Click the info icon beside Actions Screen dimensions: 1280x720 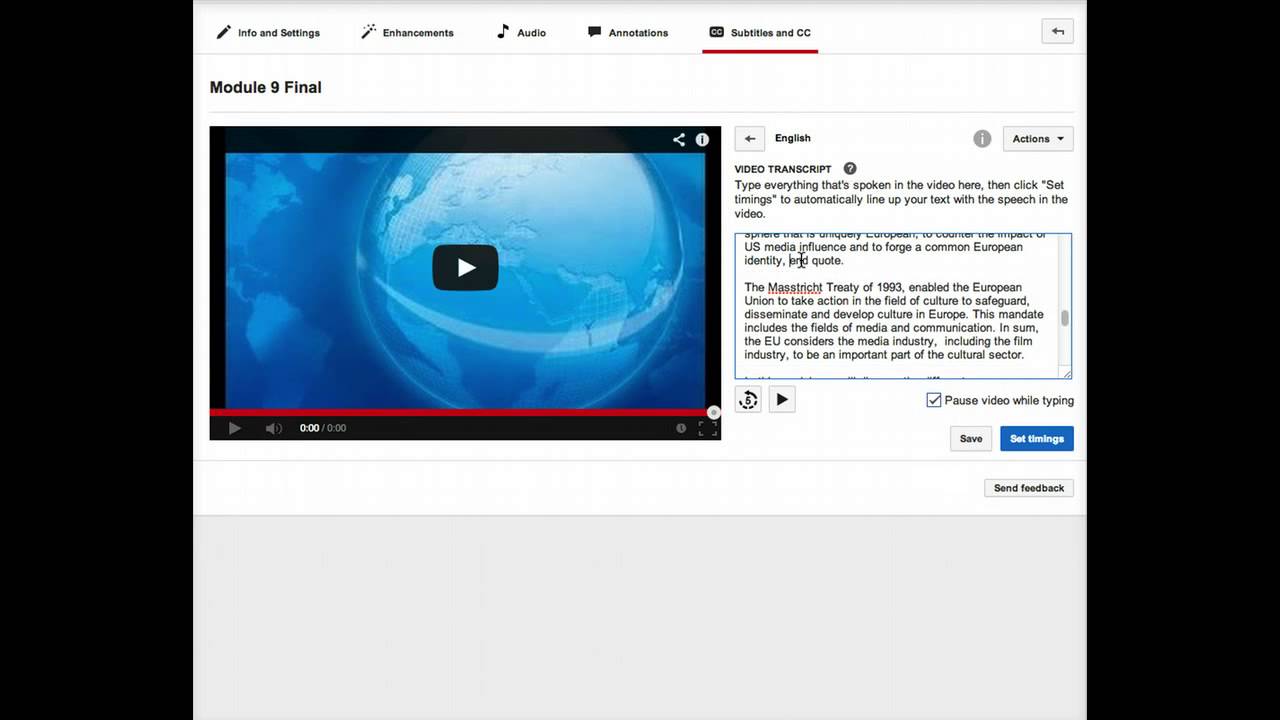982,139
